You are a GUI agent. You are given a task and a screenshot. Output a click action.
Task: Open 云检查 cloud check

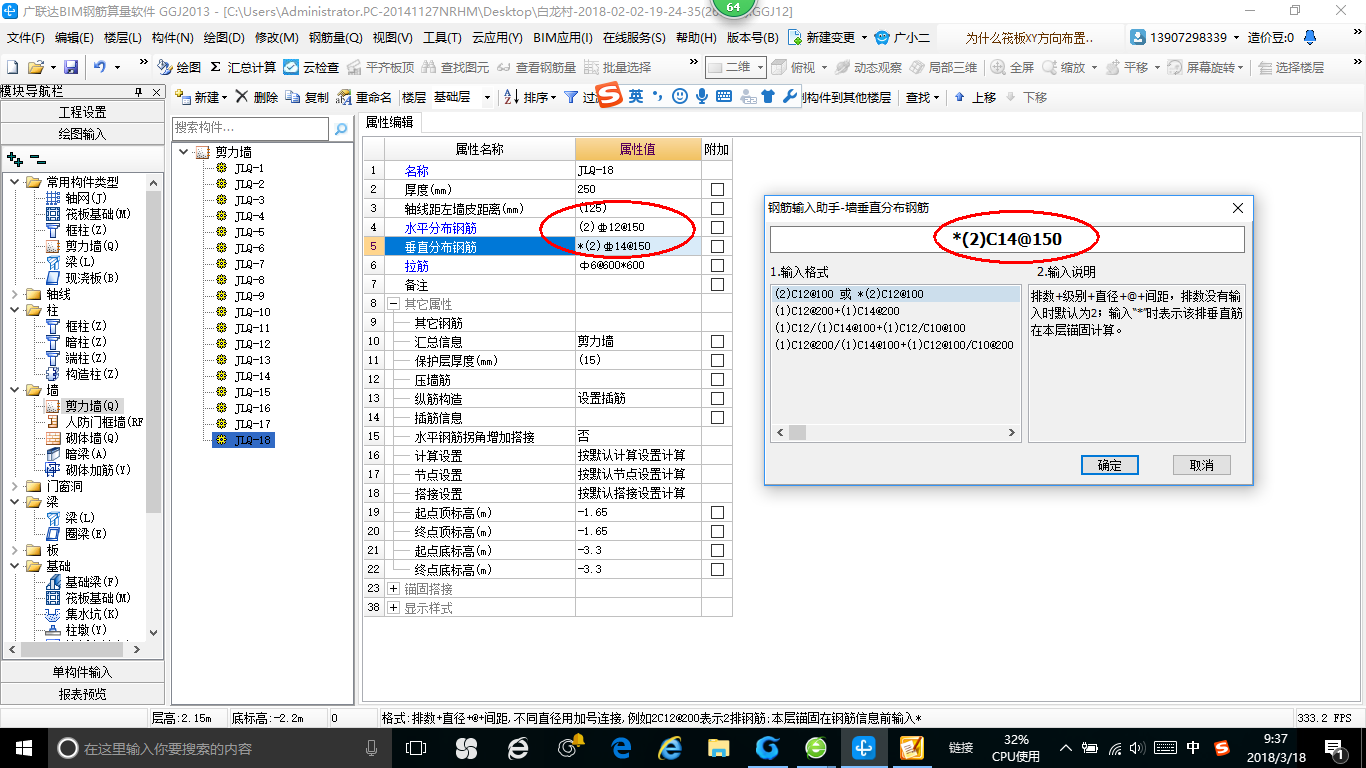(311, 67)
